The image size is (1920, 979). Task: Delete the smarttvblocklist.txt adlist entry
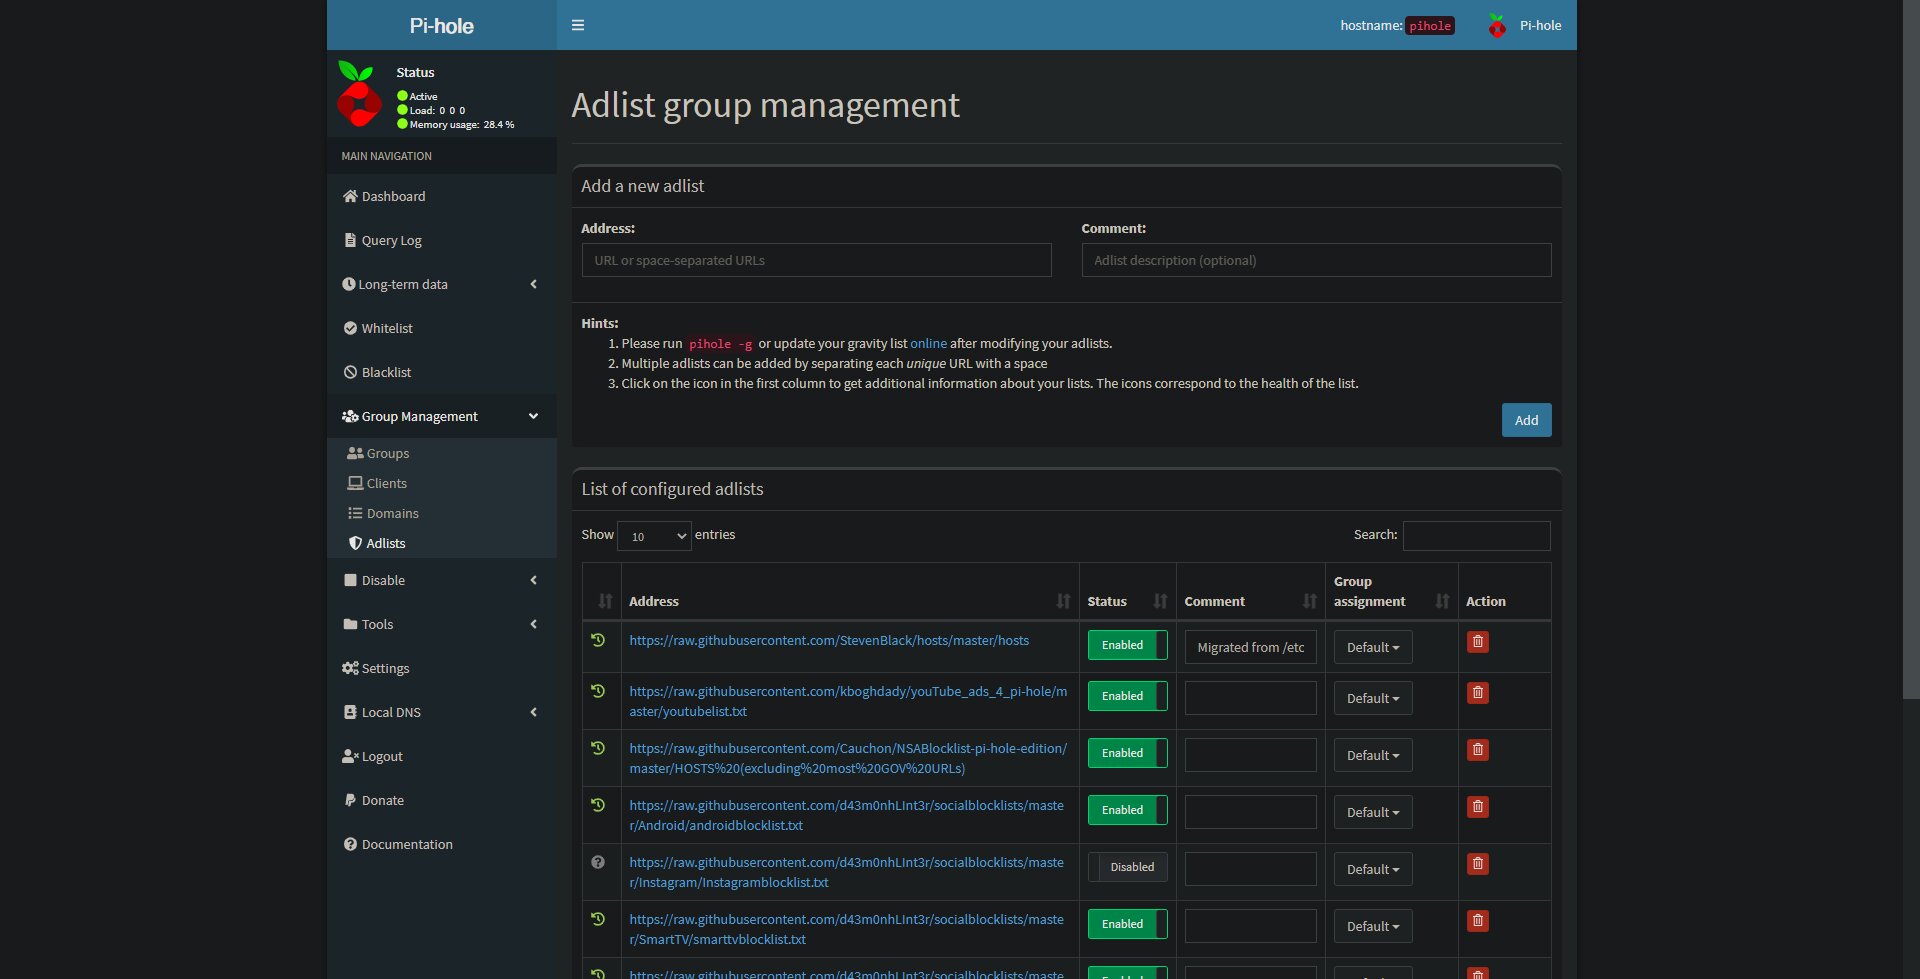[1477, 921]
